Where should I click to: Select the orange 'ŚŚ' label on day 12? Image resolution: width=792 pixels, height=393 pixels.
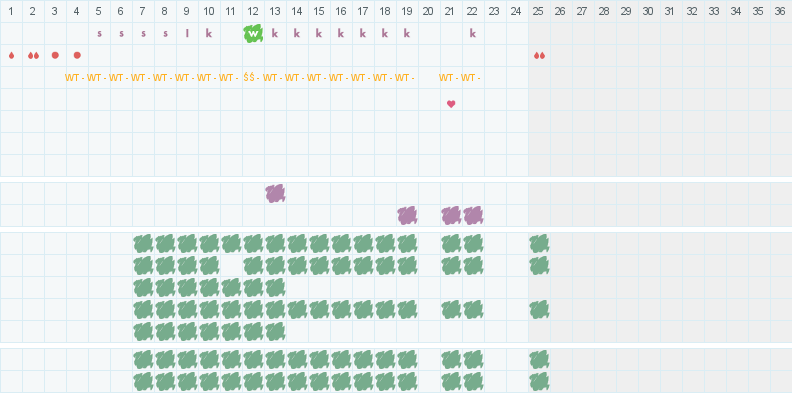(x=249, y=78)
